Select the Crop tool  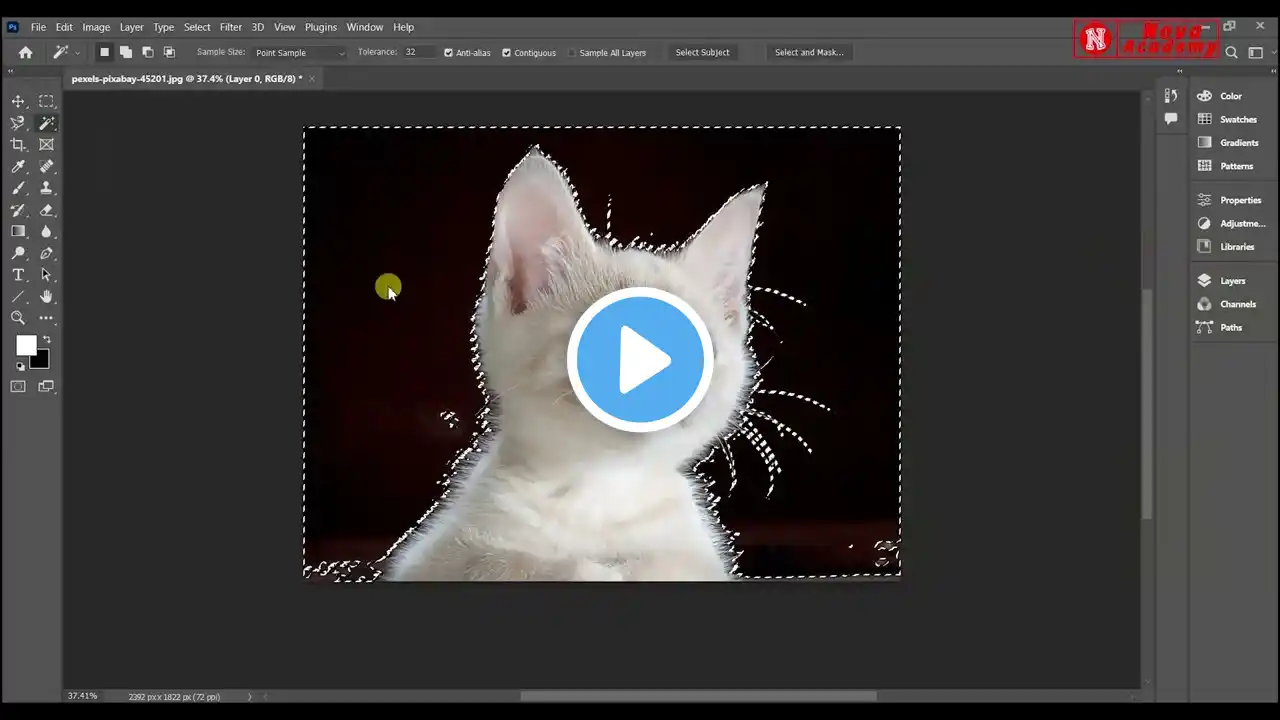click(18, 145)
